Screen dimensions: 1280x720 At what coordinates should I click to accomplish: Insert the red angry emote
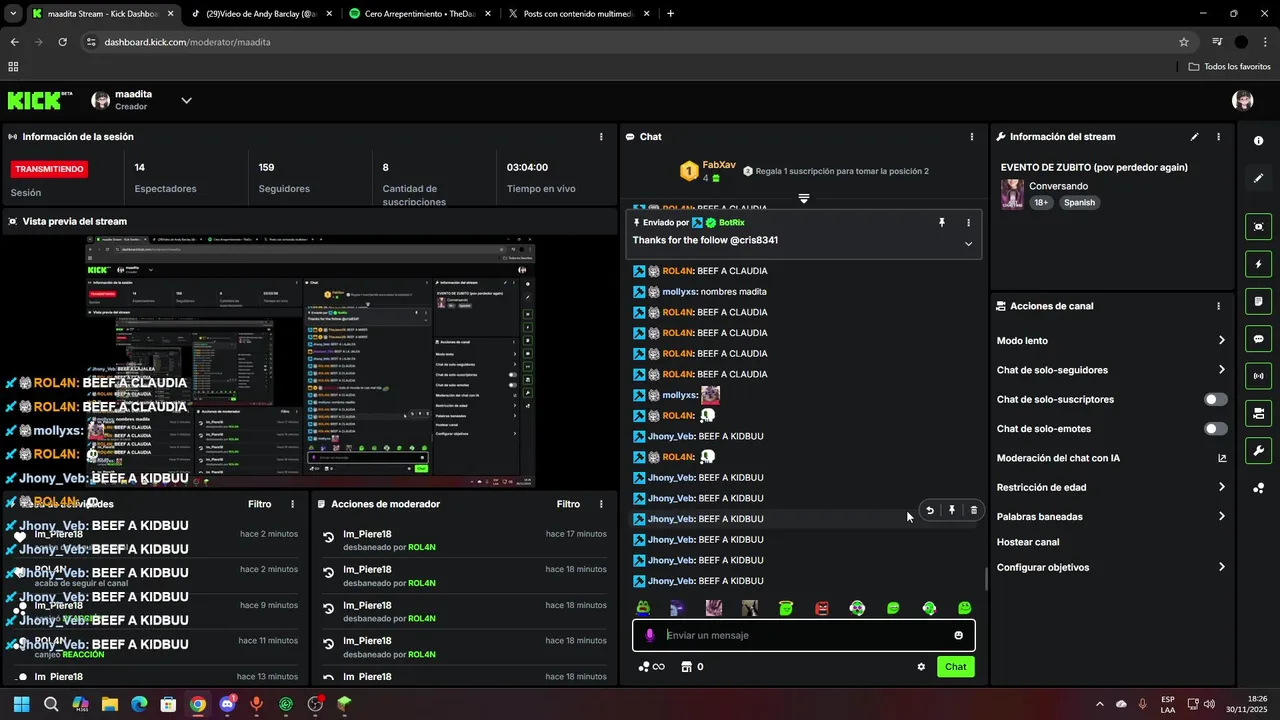point(822,608)
